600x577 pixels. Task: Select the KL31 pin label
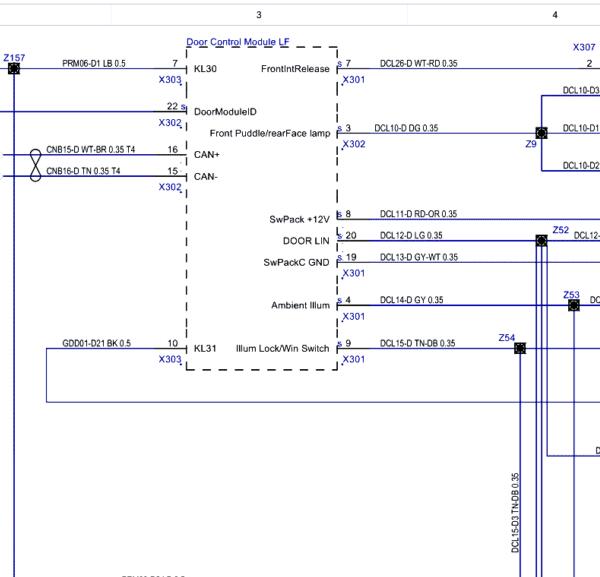click(205, 348)
